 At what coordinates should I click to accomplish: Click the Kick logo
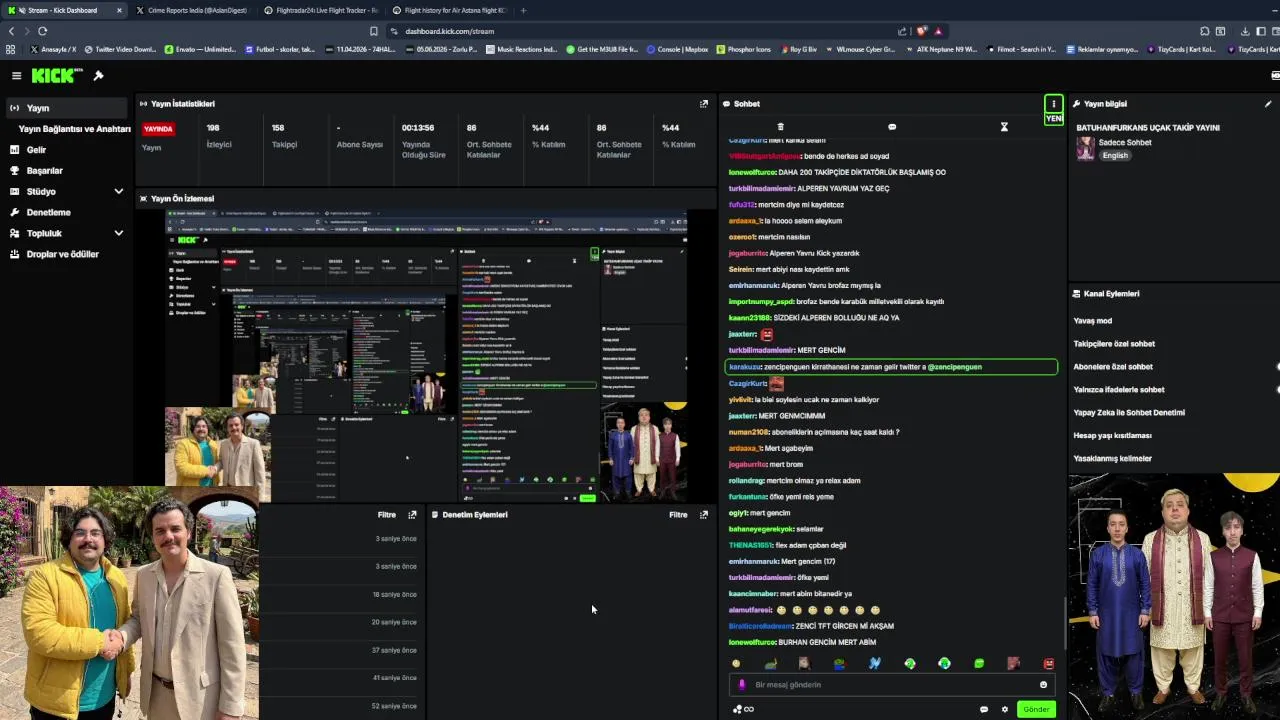click(57, 76)
